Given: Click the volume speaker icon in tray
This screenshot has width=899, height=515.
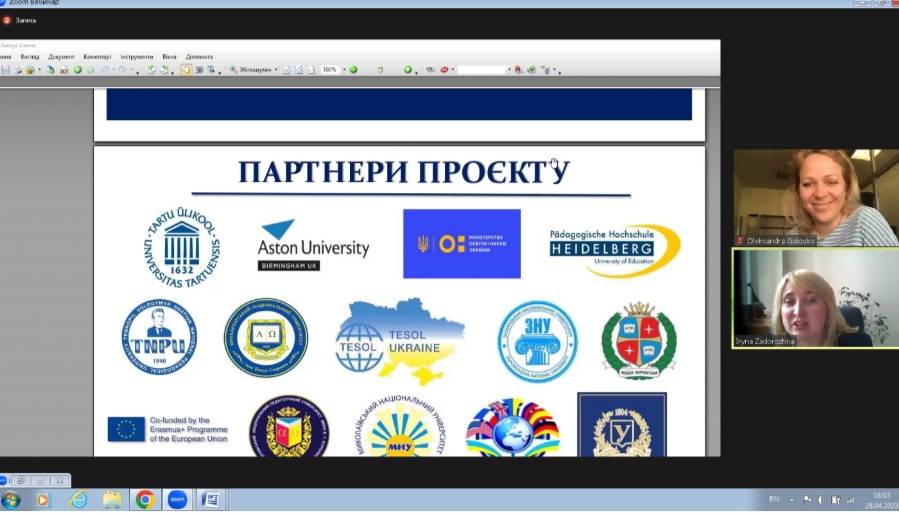Looking at the screenshot, I should coord(822,500).
